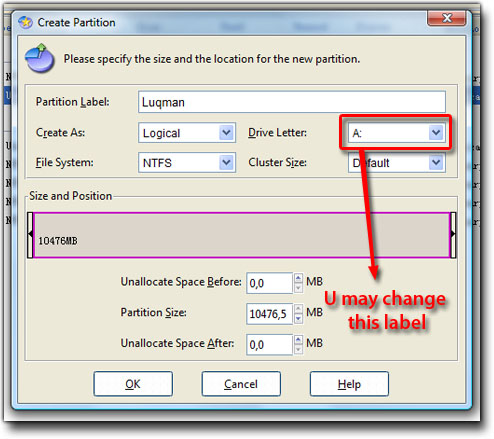The image size is (494, 439).
Task: Click the Unallocate Space After value field
Action: pyautogui.click(x=269, y=344)
